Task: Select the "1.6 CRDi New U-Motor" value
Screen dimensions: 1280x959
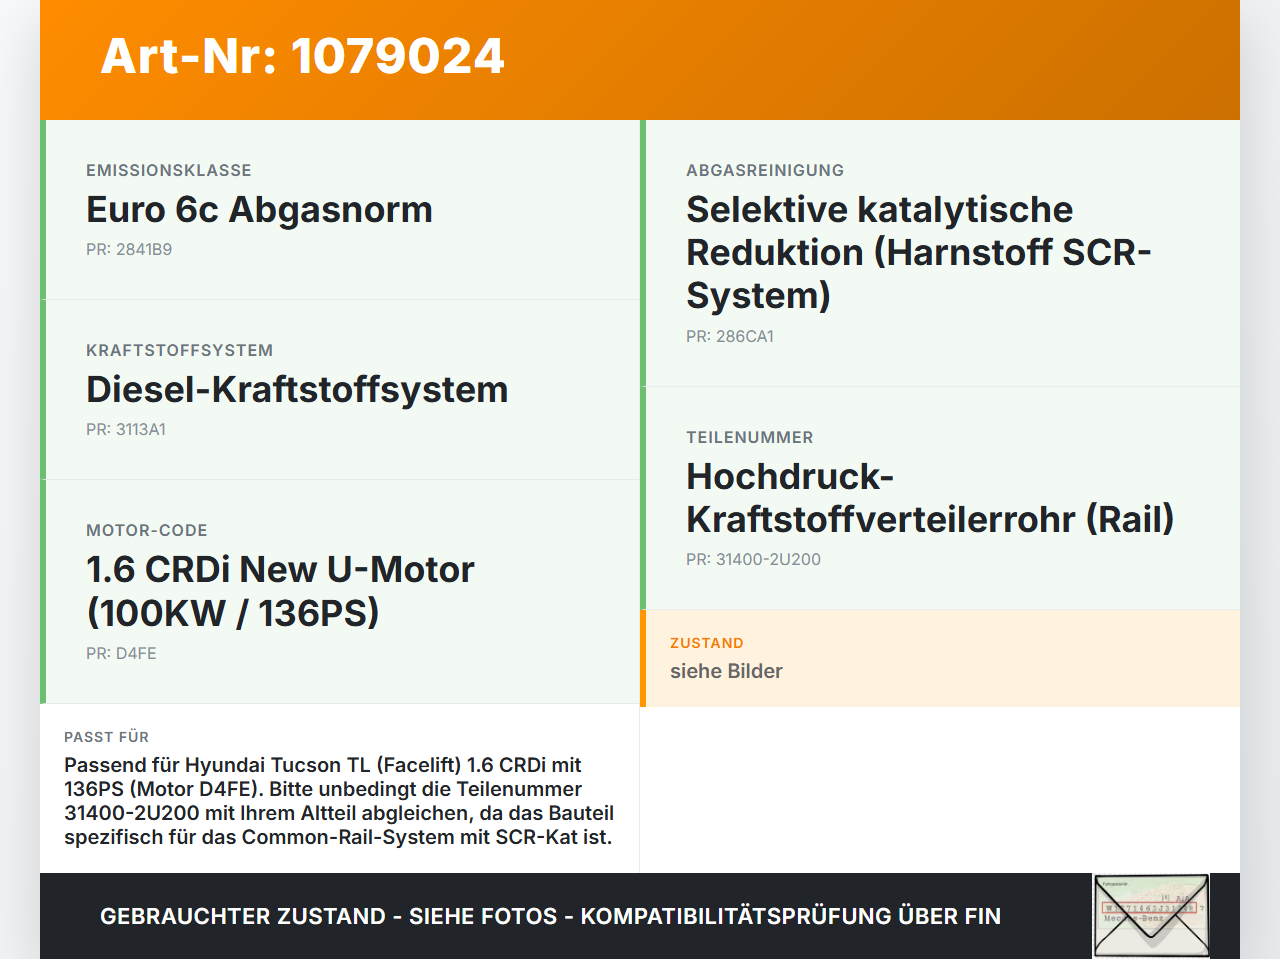Action: [280, 590]
